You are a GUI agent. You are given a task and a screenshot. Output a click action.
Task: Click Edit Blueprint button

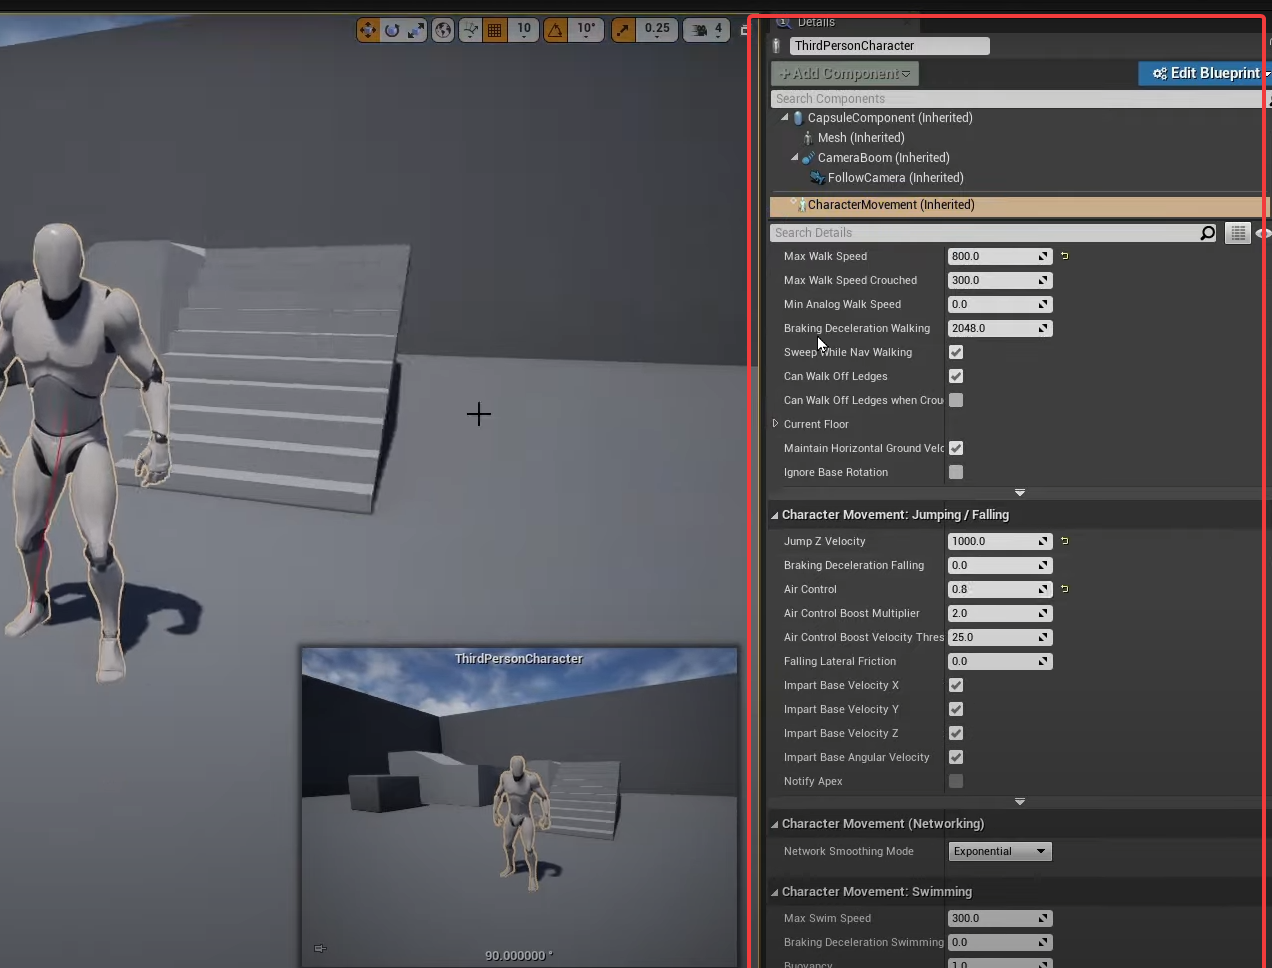[x=1205, y=73]
